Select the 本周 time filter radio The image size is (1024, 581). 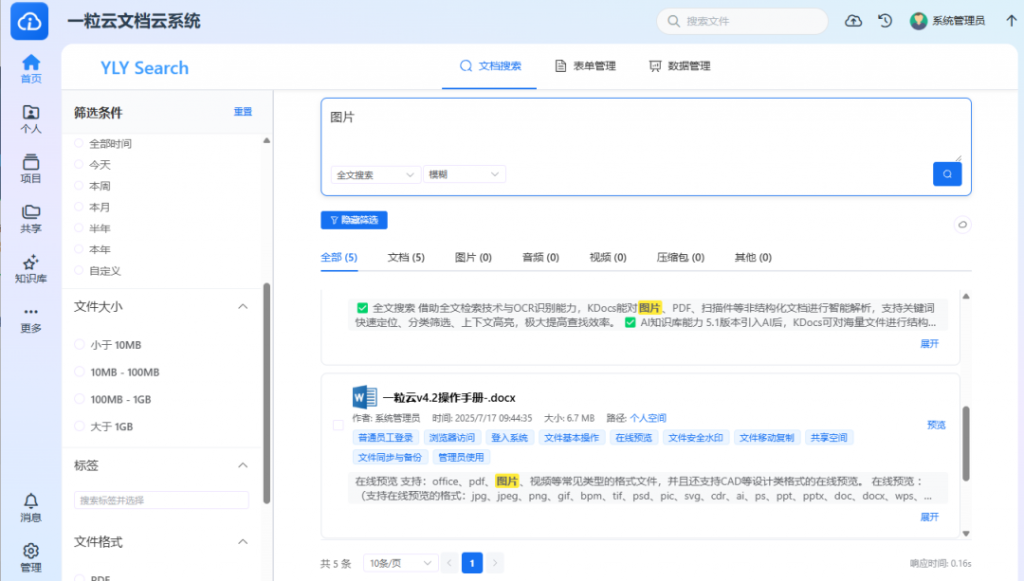(80, 186)
